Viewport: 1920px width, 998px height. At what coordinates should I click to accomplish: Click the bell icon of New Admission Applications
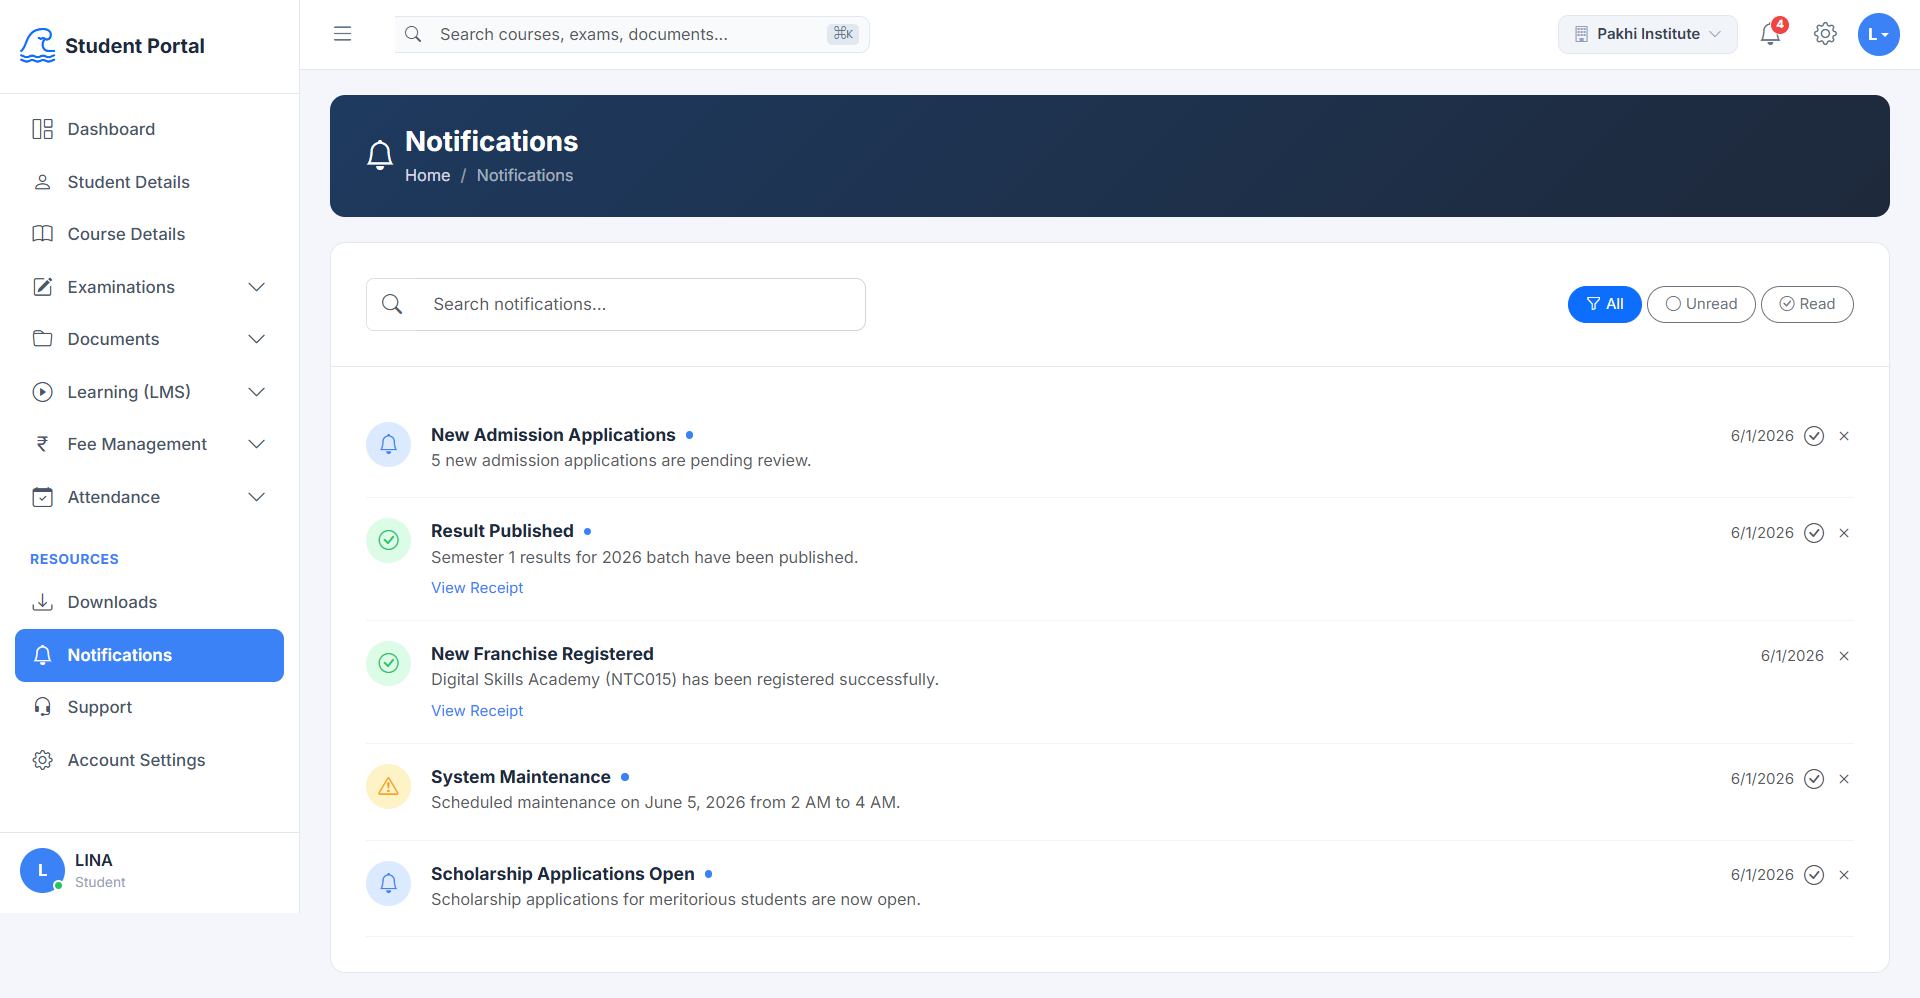389,444
